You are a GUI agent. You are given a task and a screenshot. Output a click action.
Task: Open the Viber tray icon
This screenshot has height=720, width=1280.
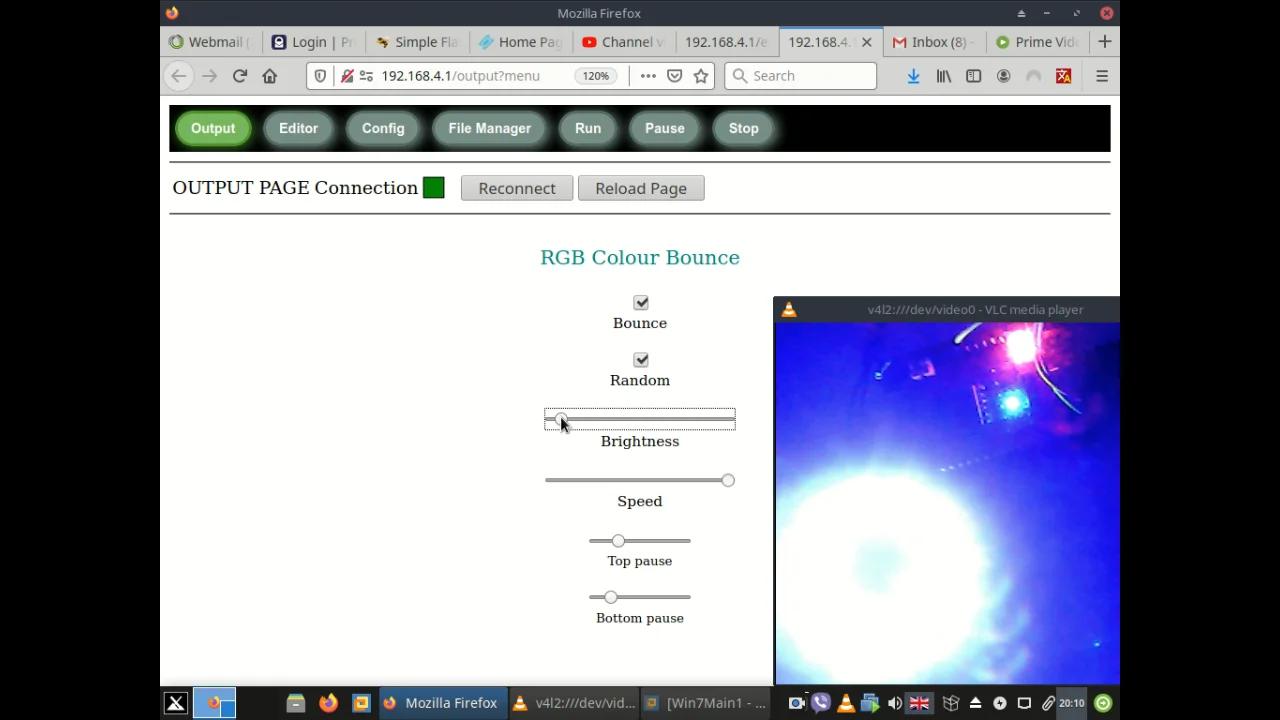click(x=821, y=703)
